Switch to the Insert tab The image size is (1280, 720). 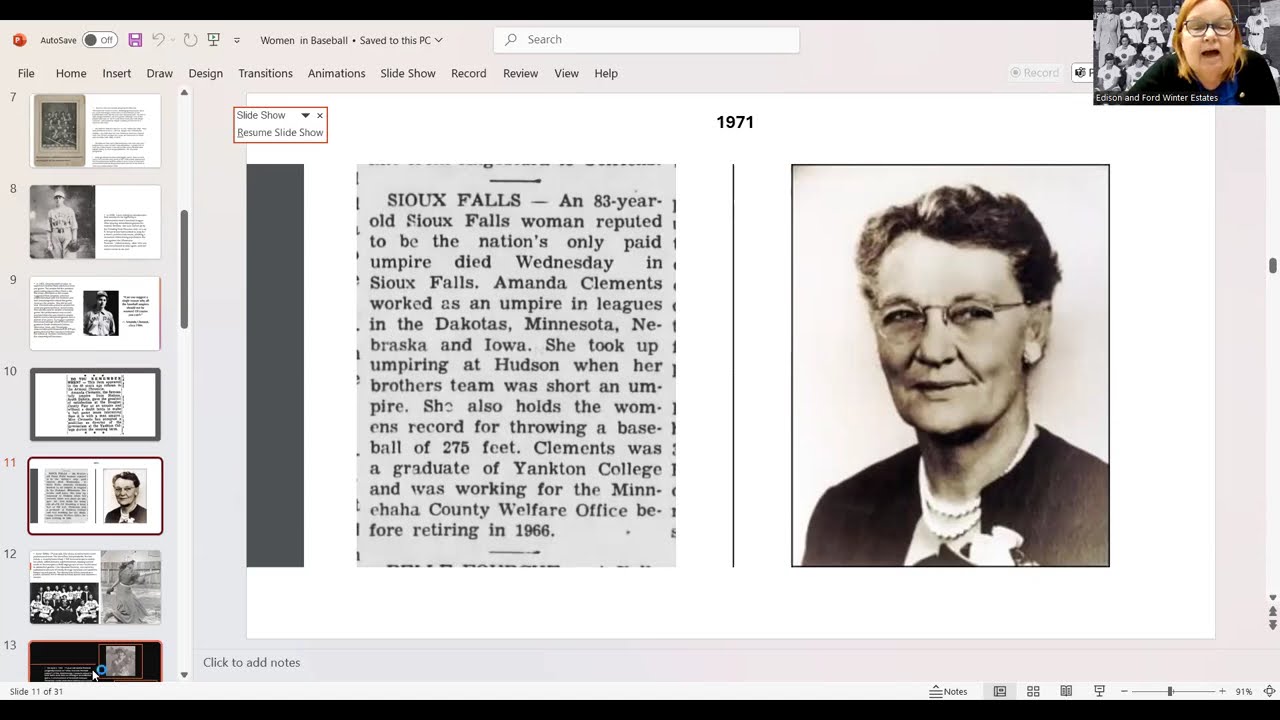116,73
